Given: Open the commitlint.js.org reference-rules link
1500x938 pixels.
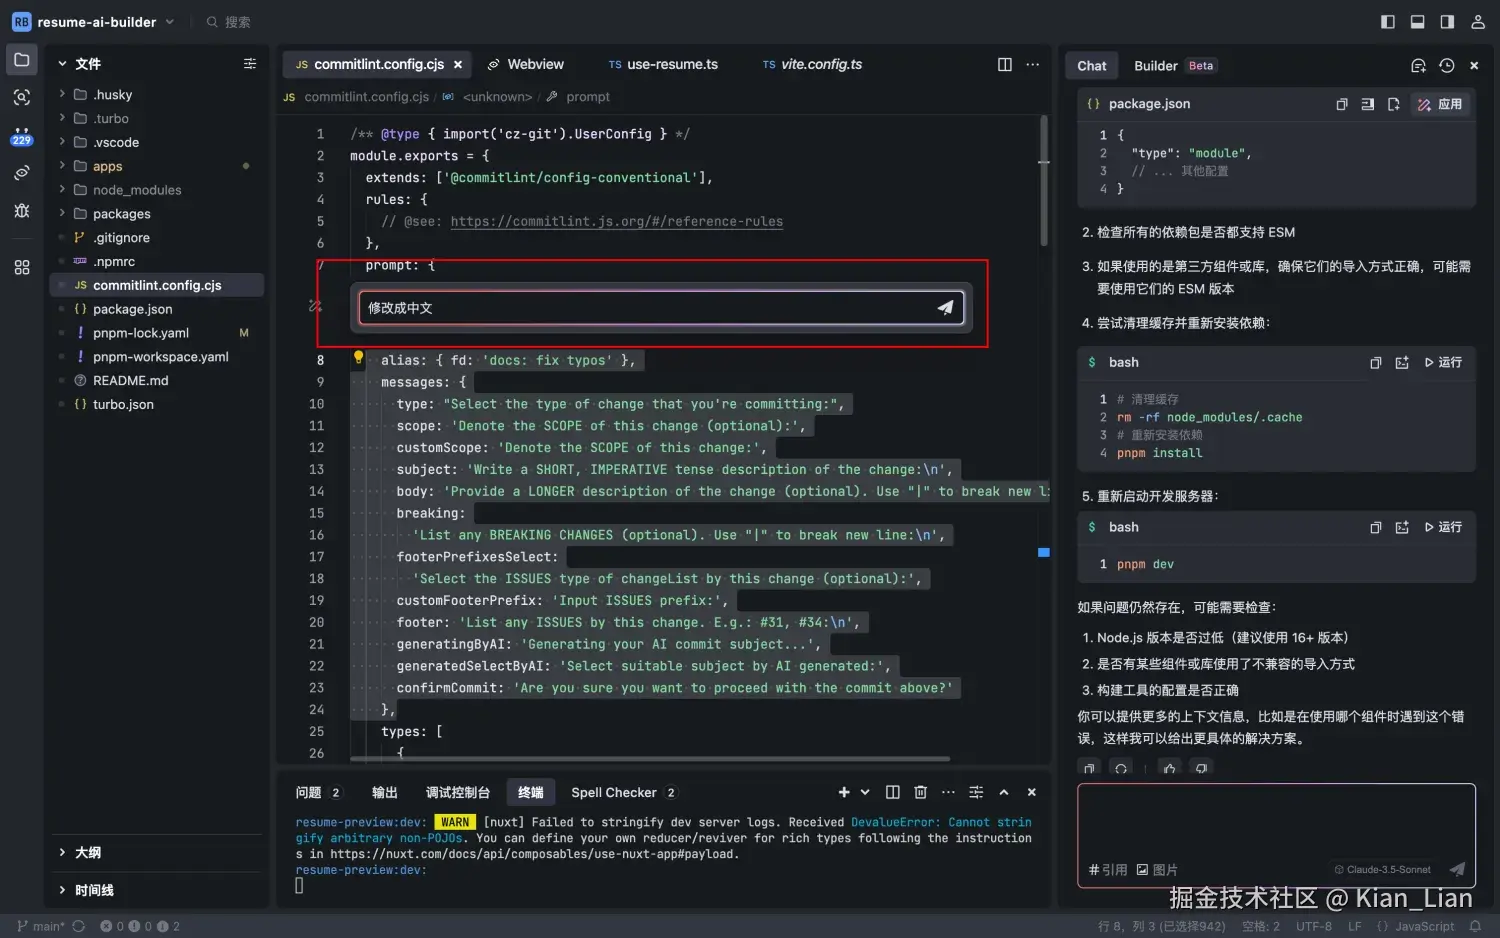Looking at the screenshot, I should [x=617, y=222].
